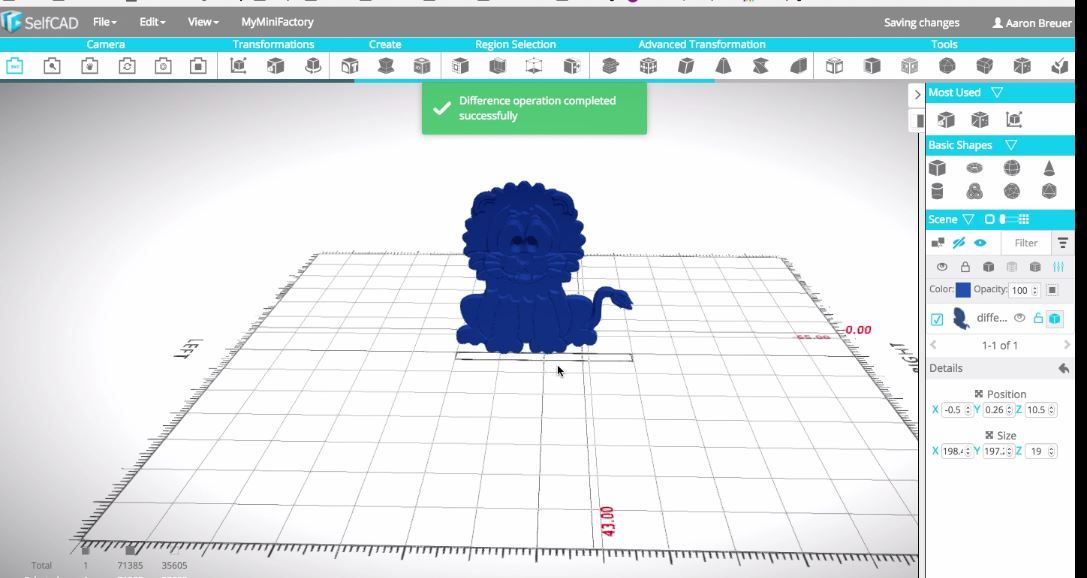Insert a sphere from Basic Shapes
Screen dimensions: 1087x578
click(x=1012, y=167)
